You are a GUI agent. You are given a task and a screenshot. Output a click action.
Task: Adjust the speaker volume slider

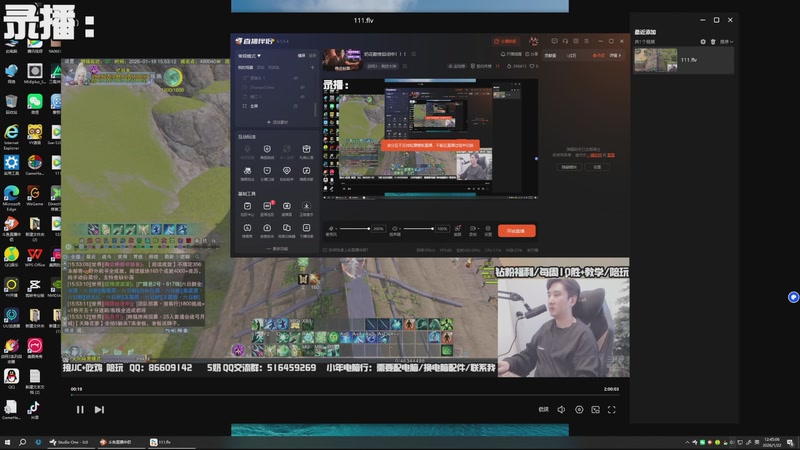click(x=418, y=229)
